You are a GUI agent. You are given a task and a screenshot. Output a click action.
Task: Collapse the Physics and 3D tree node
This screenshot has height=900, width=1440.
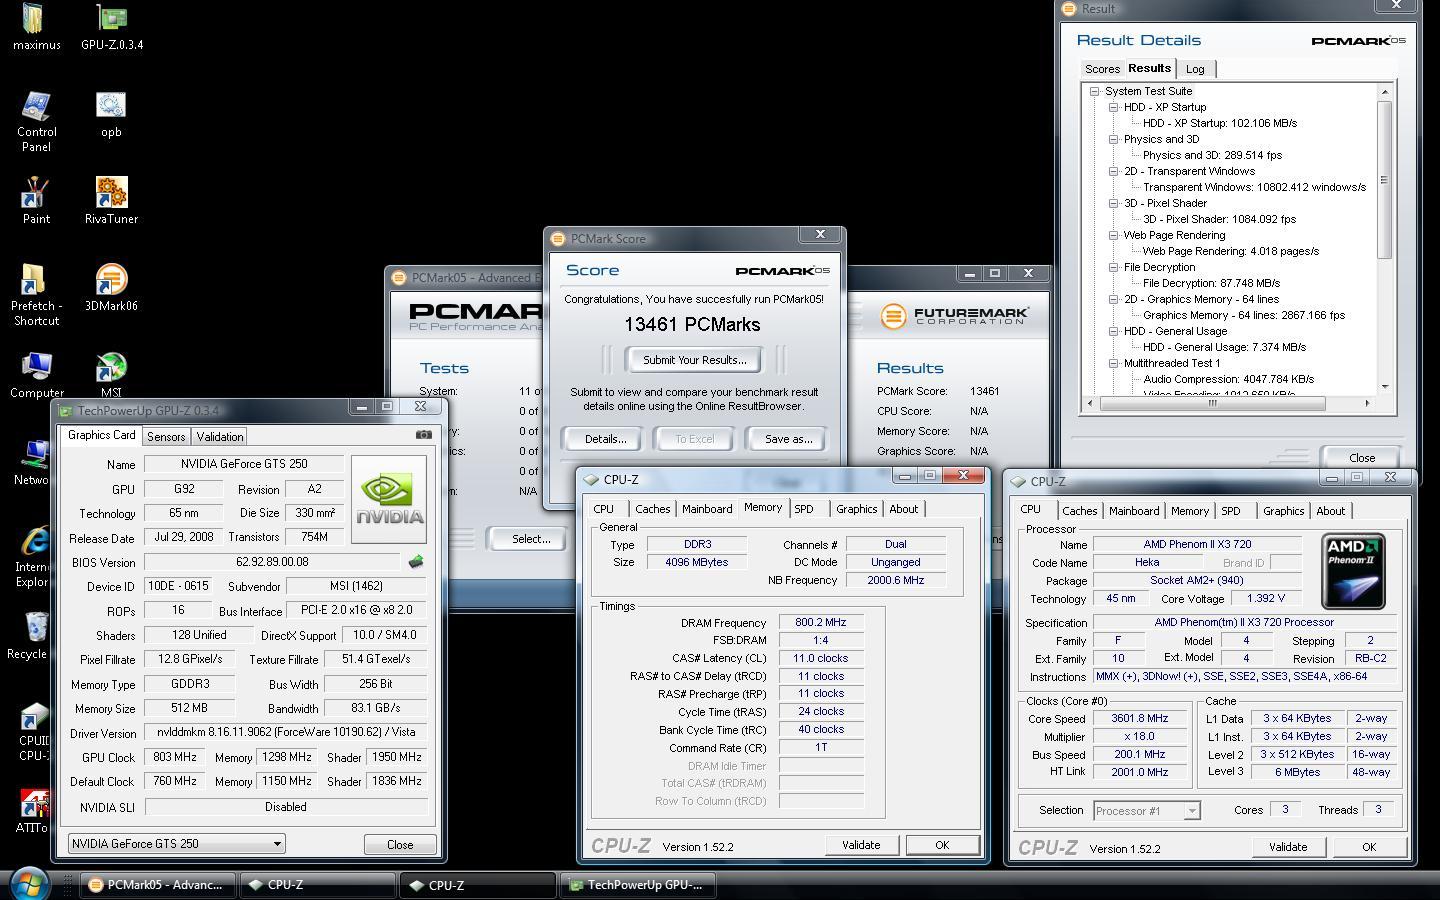[x=1113, y=139]
